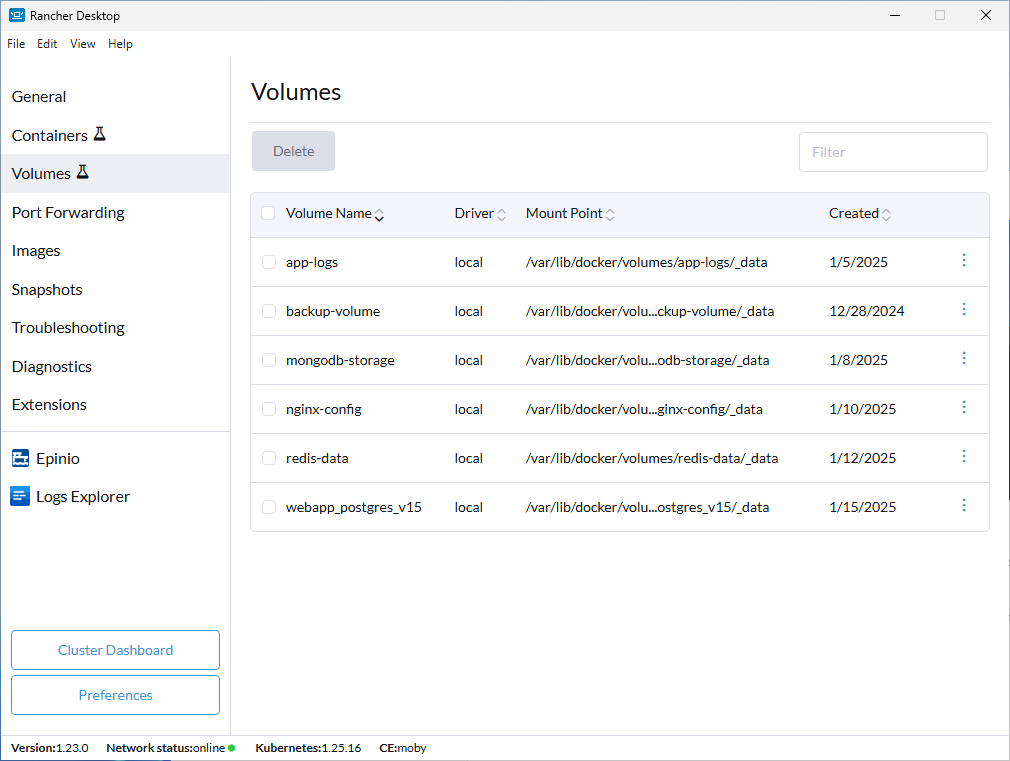Check the nginx-config checkbox
This screenshot has width=1010, height=761.
click(x=269, y=409)
